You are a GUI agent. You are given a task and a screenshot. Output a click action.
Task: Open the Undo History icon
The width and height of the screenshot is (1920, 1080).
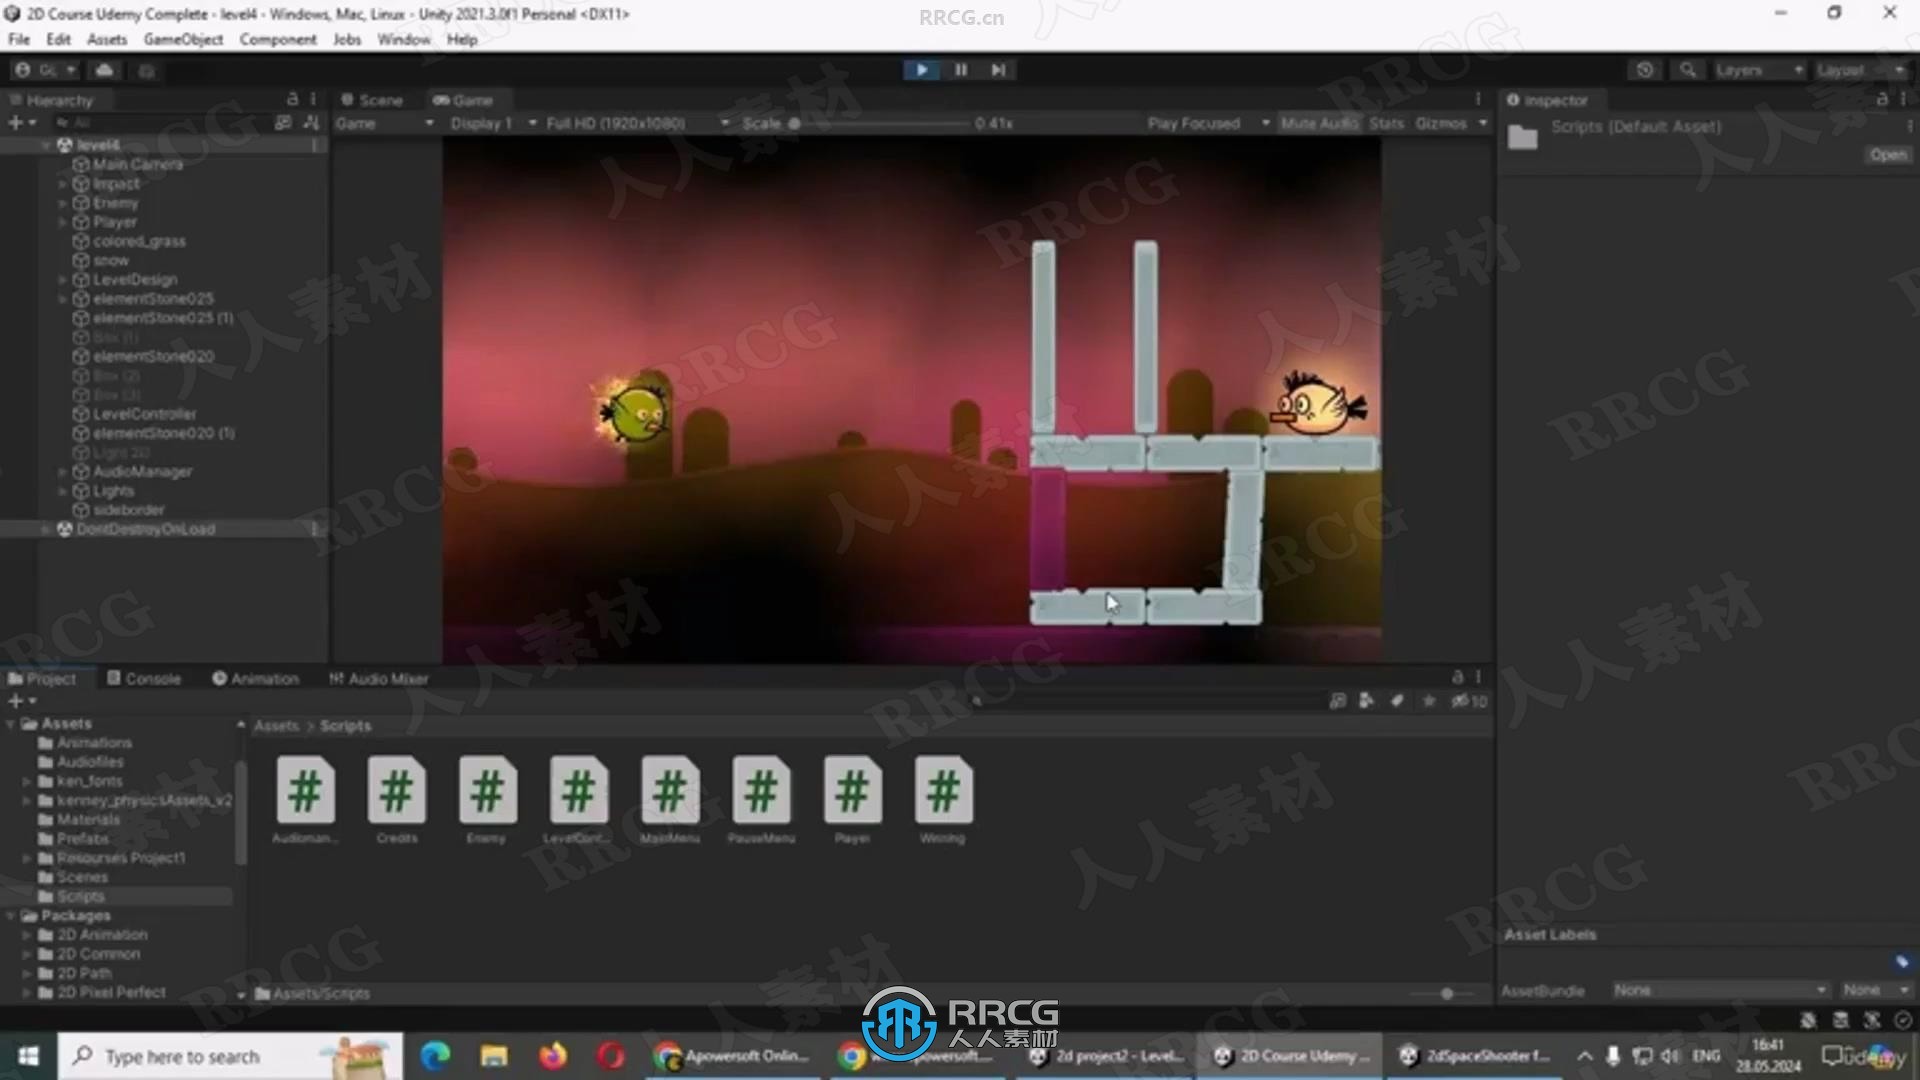pyautogui.click(x=1645, y=70)
